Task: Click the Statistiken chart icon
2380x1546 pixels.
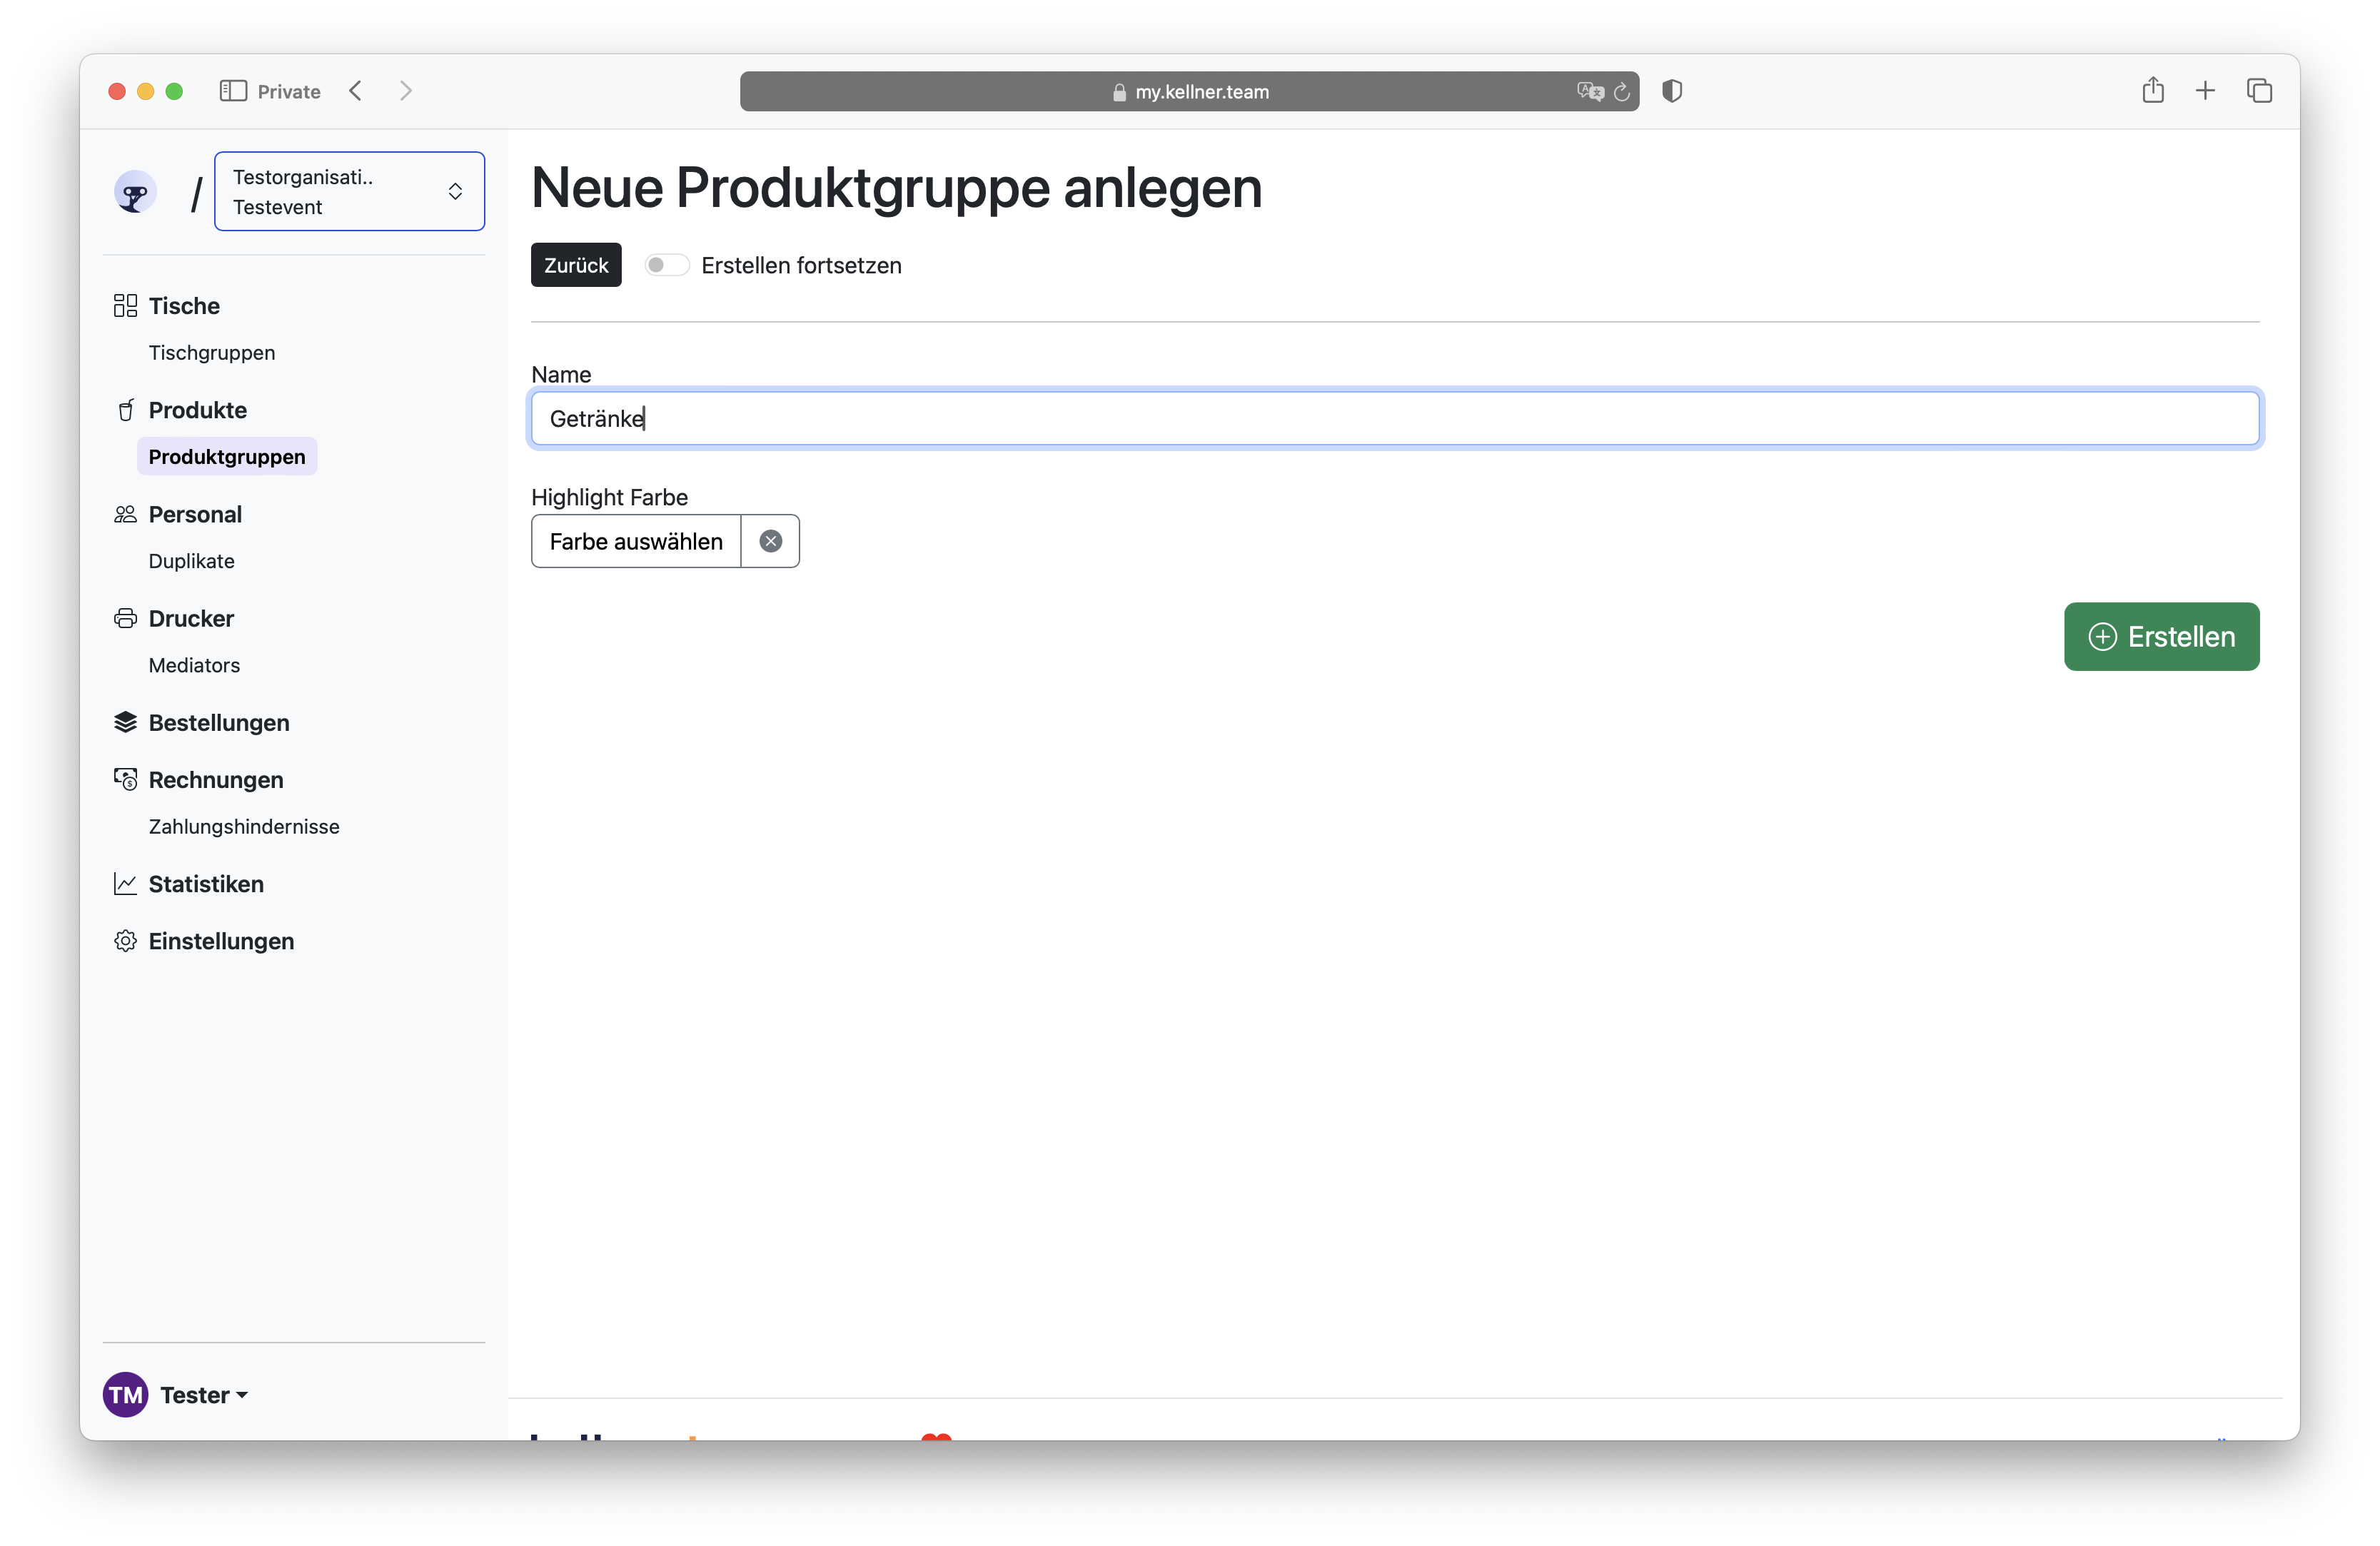Action: (125, 884)
